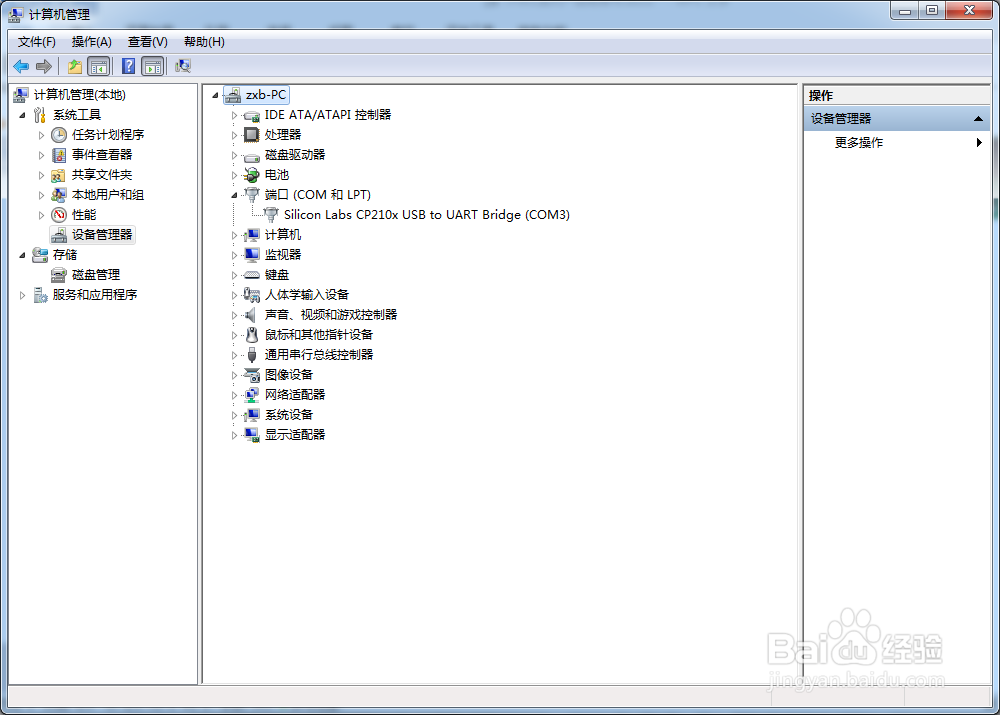Click the 事件查看器 icon
The image size is (1000, 715).
tap(59, 155)
